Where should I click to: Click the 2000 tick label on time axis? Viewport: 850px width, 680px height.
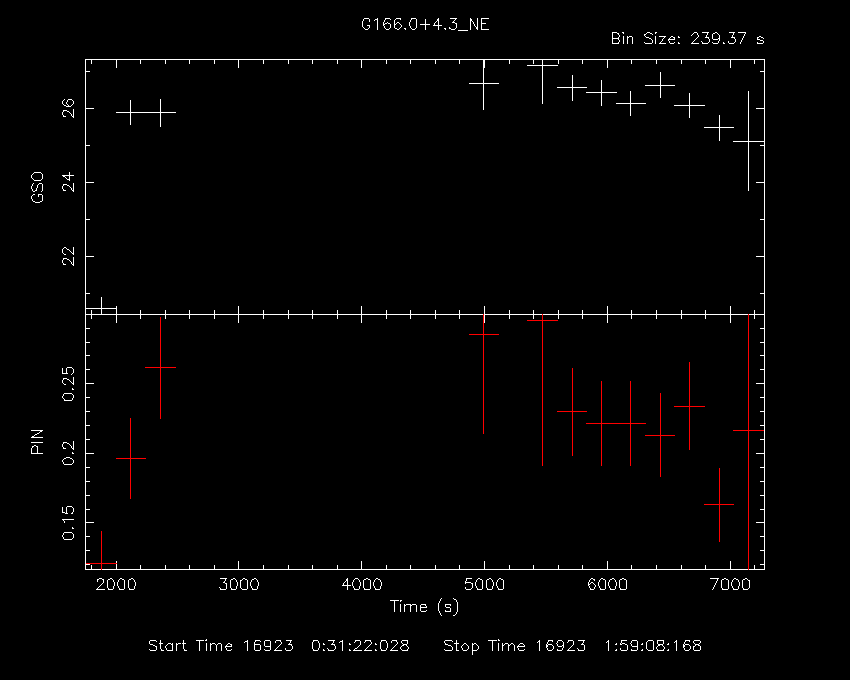coord(116,585)
